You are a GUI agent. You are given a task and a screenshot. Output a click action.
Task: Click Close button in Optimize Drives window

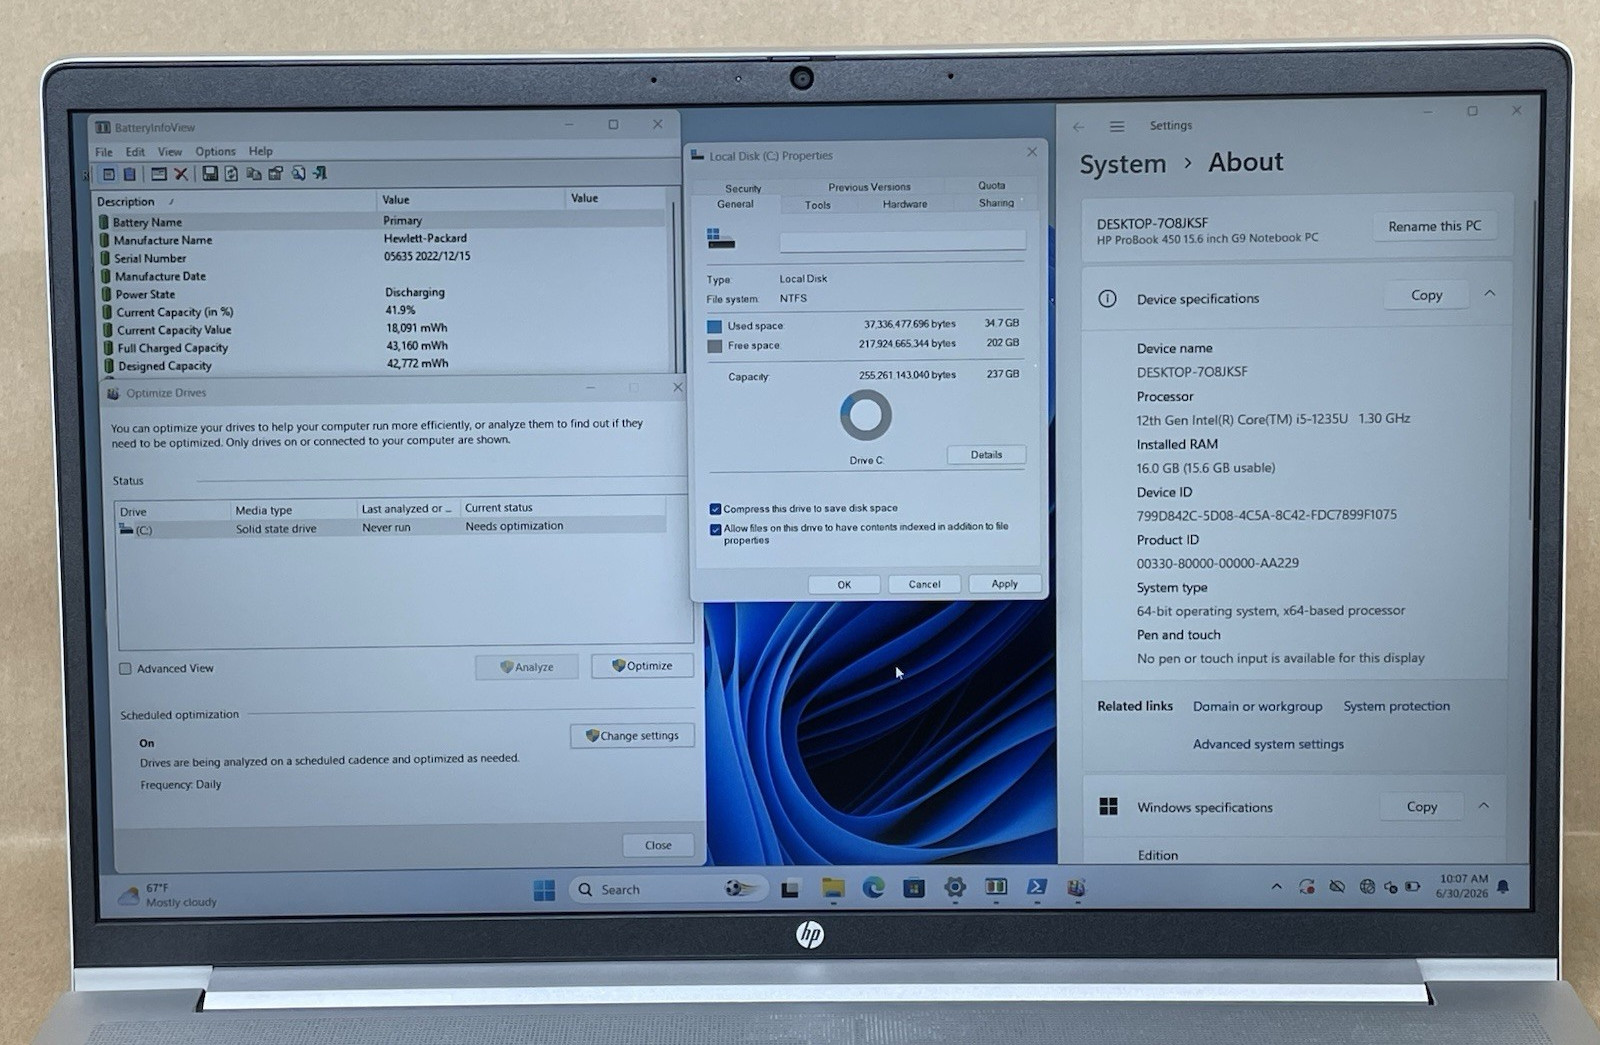click(x=658, y=845)
